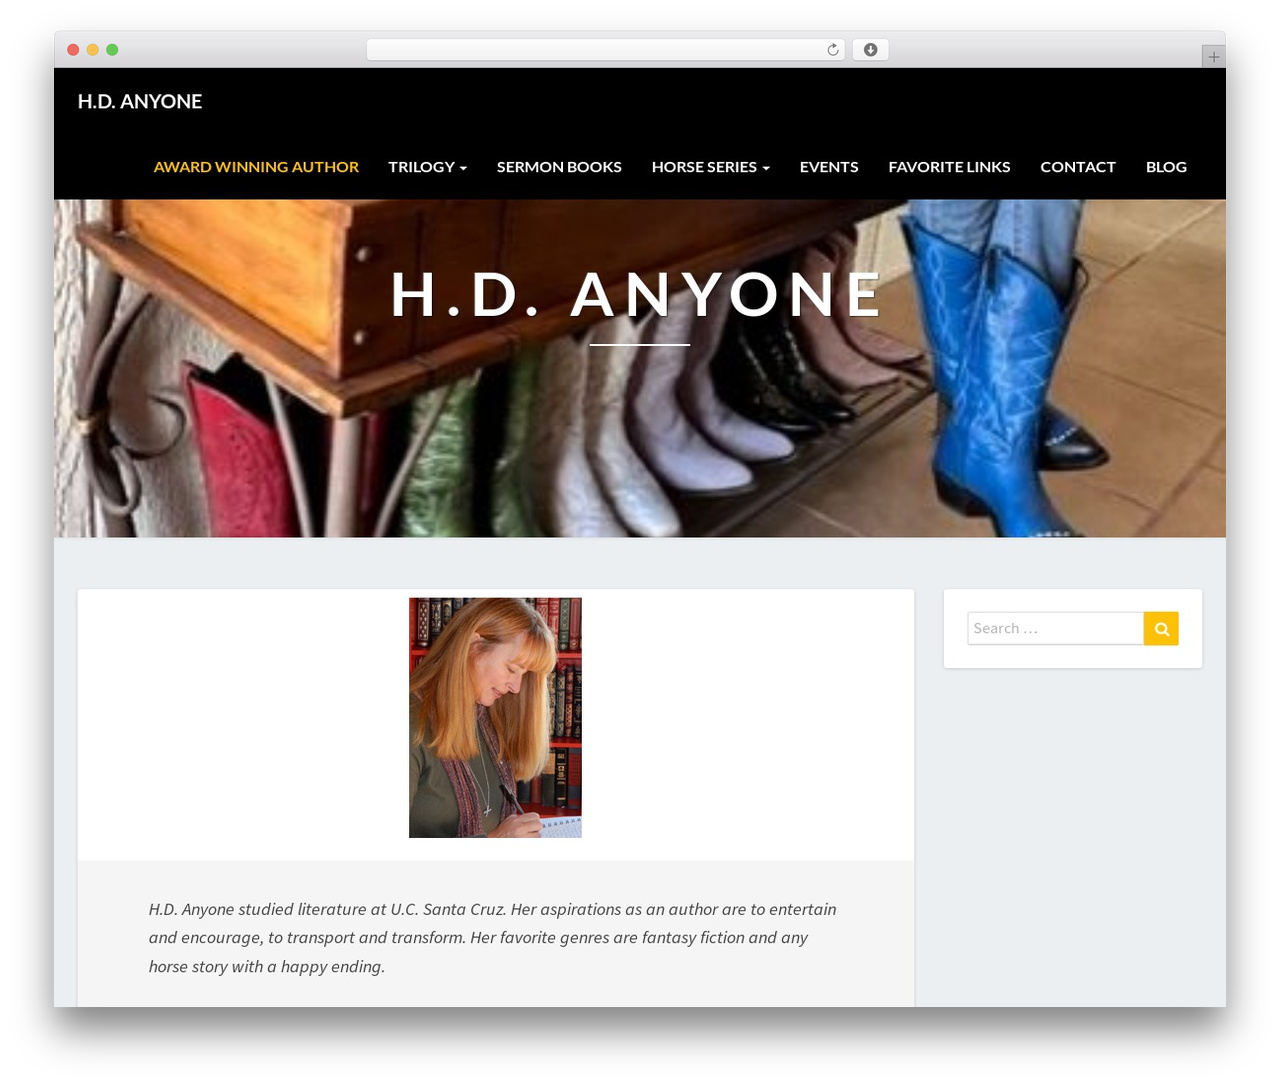Focus the Search input field

[1055, 628]
